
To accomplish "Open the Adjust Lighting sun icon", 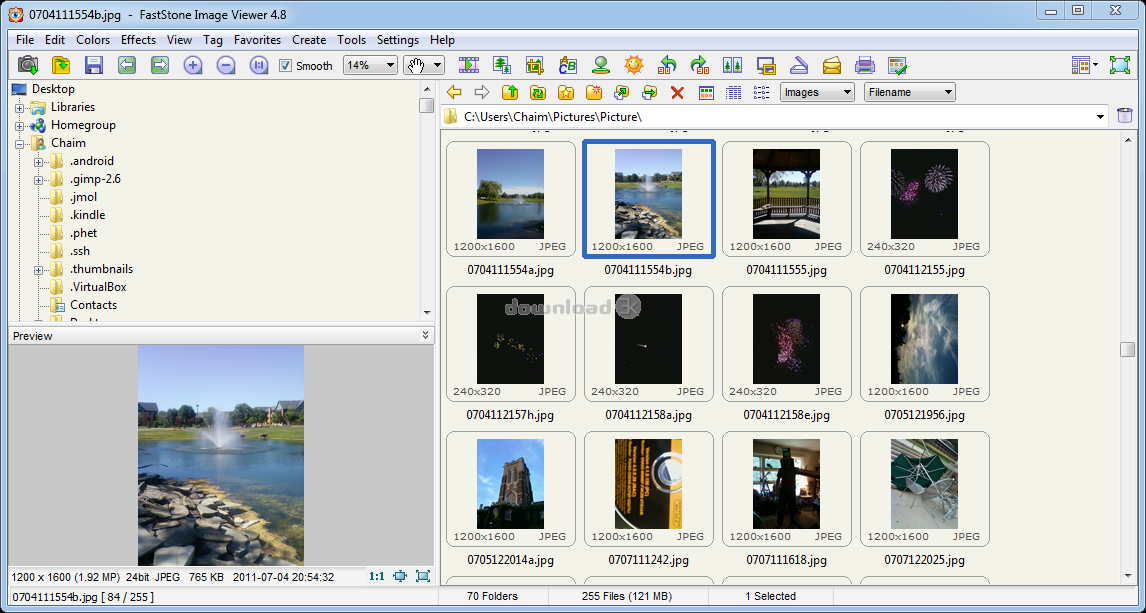I will [x=634, y=65].
